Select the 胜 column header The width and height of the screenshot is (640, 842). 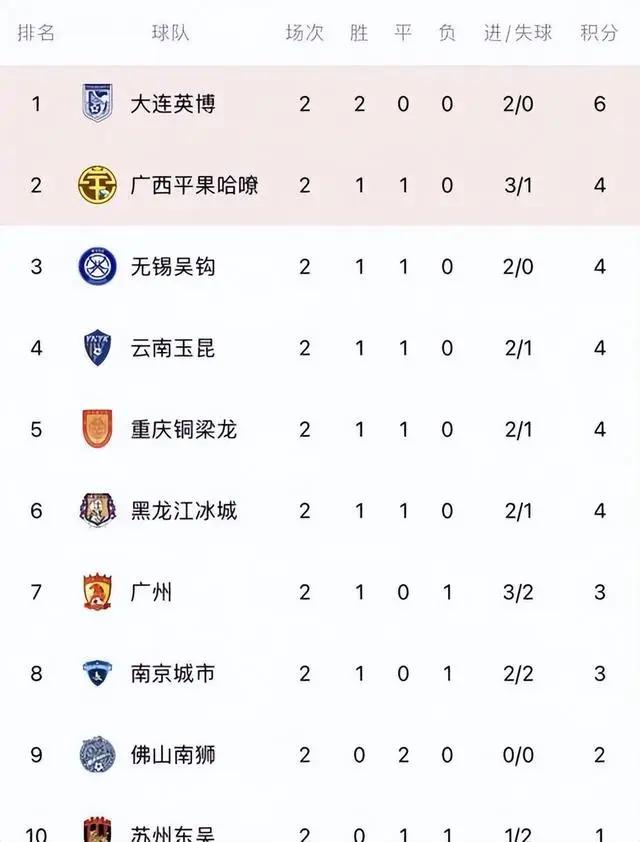(x=359, y=33)
